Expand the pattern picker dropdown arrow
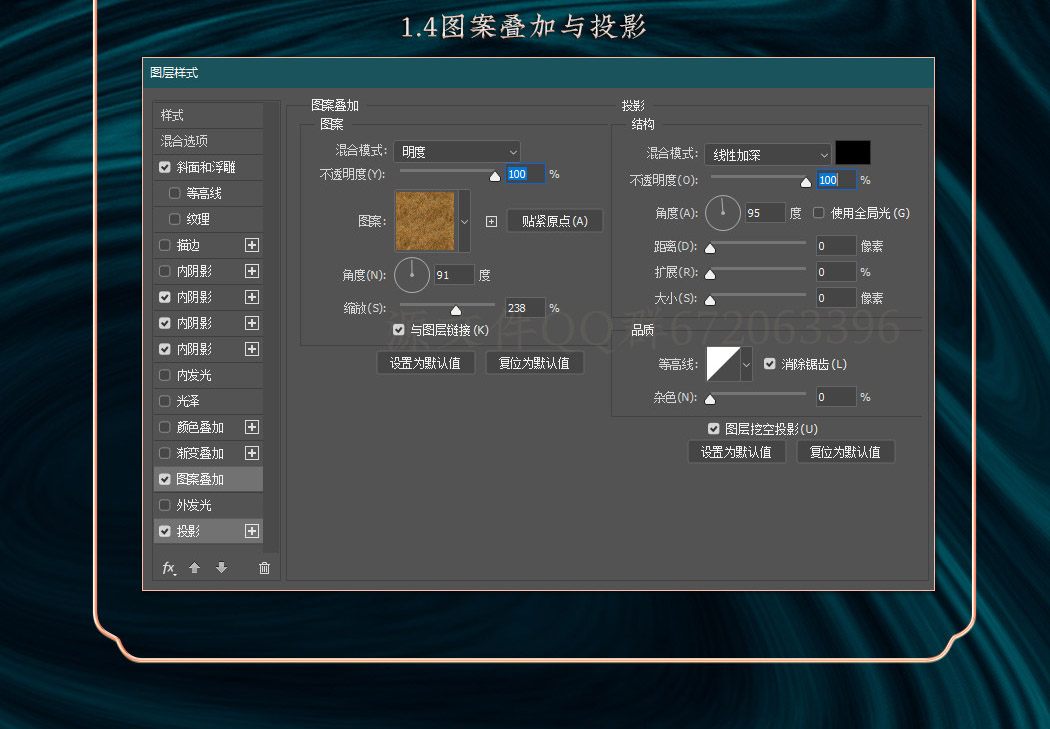The width and height of the screenshot is (1050, 729). tap(464, 222)
